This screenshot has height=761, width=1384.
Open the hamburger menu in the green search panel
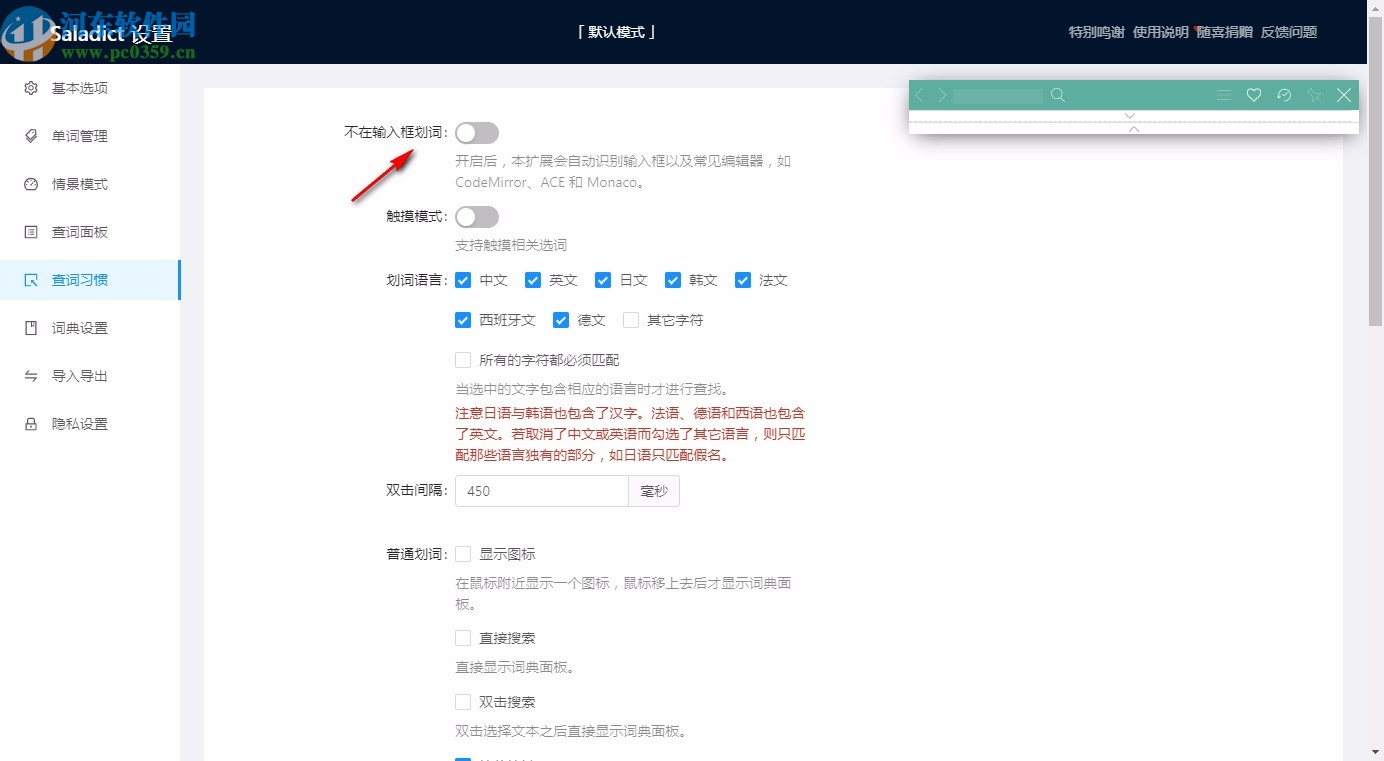coord(1223,94)
